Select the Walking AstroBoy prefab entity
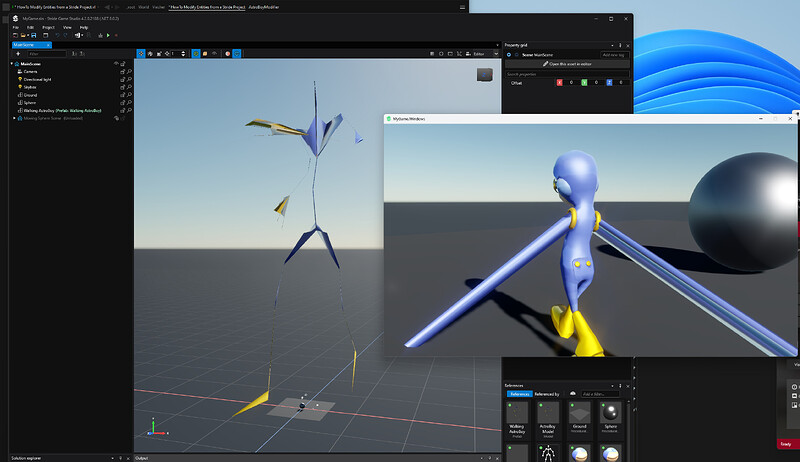 (62, 110)
